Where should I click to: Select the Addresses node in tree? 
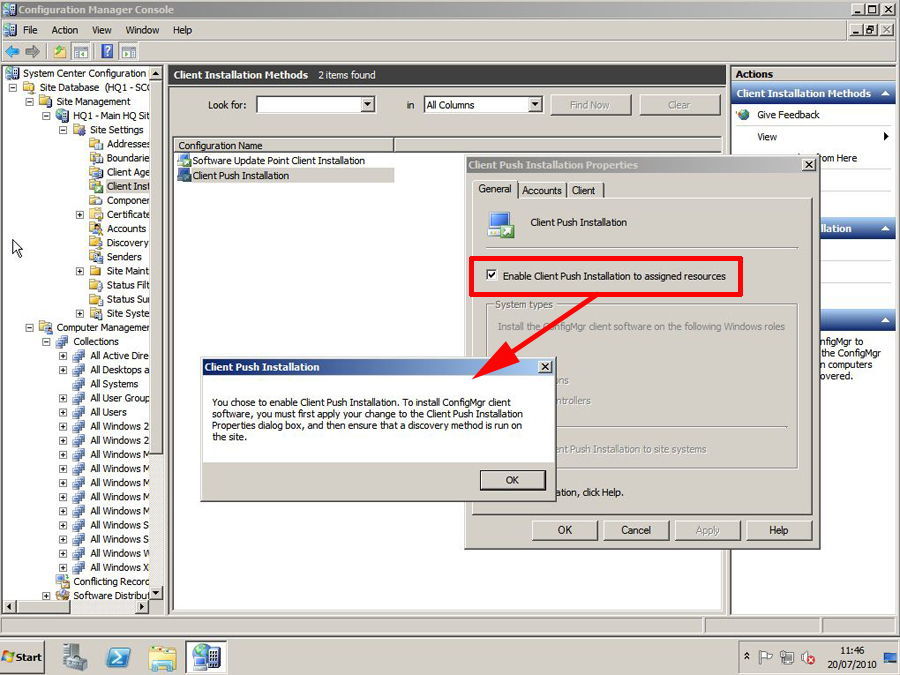coord(127,144)
